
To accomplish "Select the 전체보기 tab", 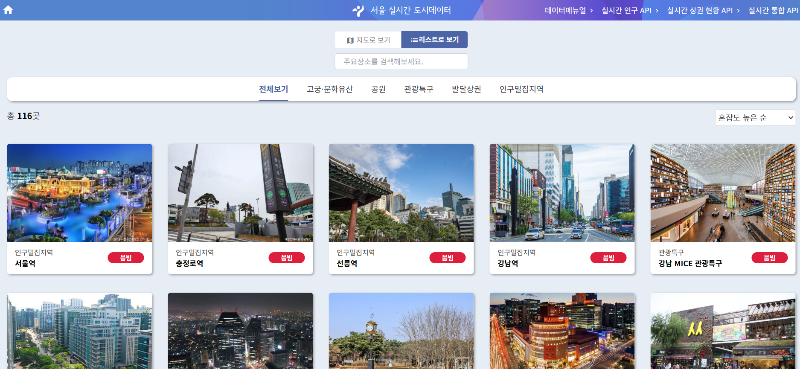I will point(273,89).
